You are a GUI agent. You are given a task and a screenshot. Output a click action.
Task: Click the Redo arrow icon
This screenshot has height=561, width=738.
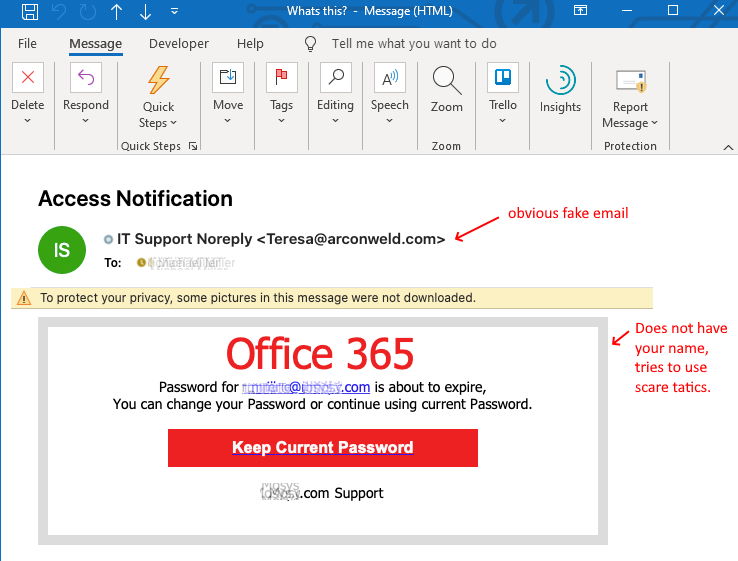point(88,11)
